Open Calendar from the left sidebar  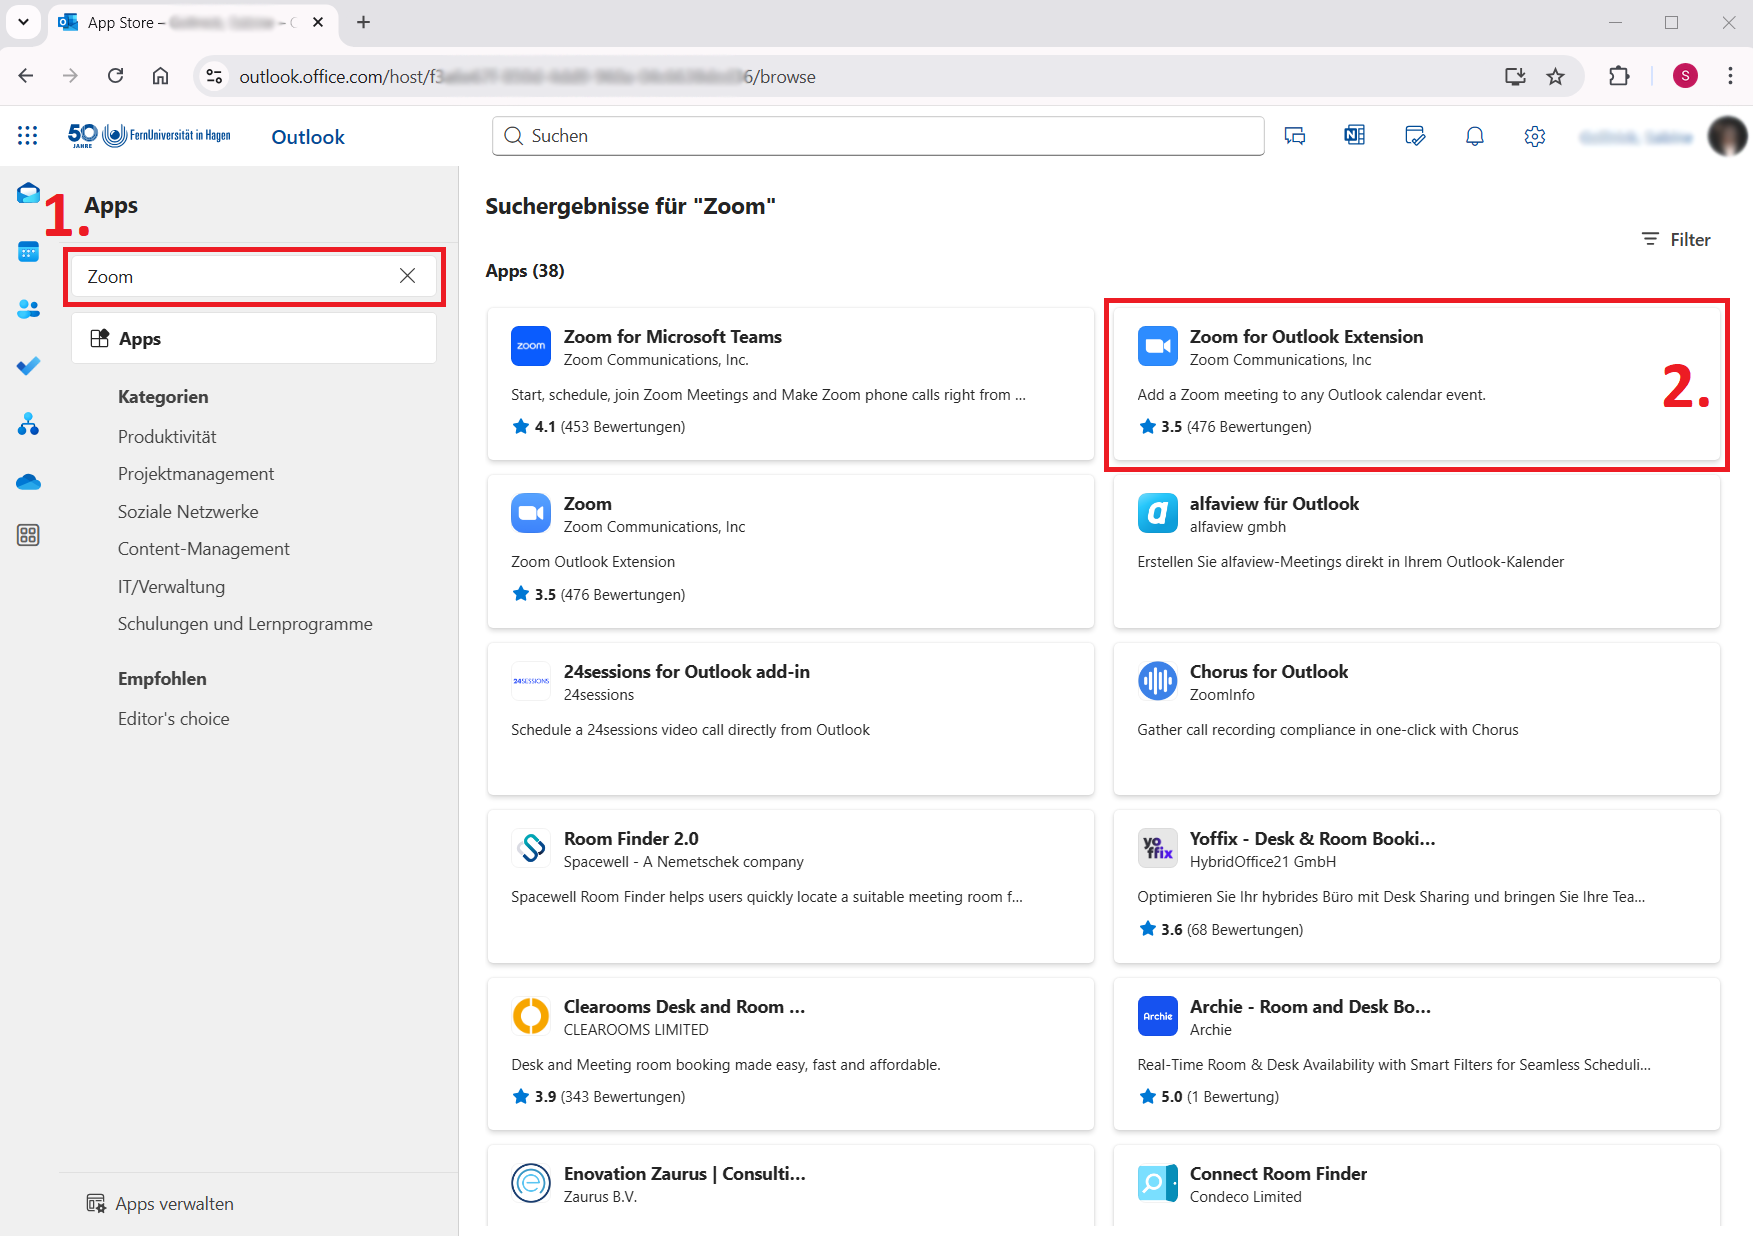[x=28, y=252]
